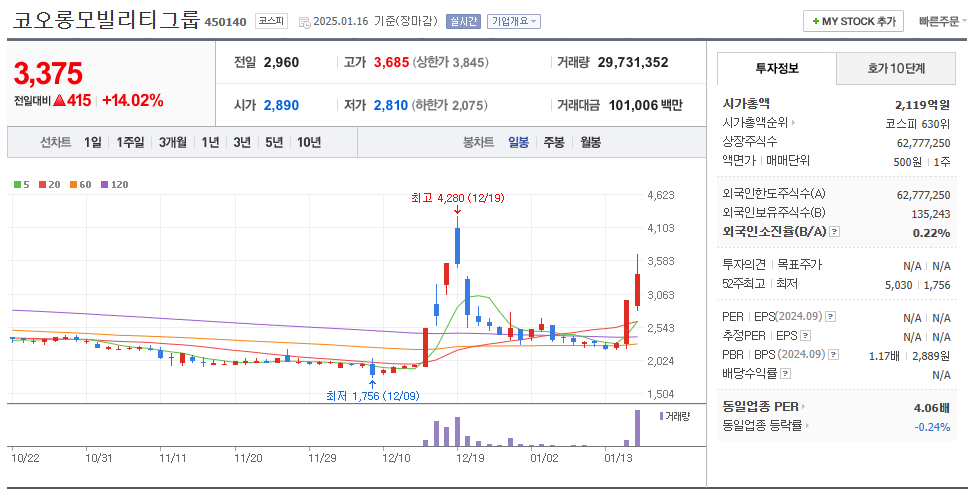Click 전일 value 2,960
This screenshot has height=489, width=977.
282,62
